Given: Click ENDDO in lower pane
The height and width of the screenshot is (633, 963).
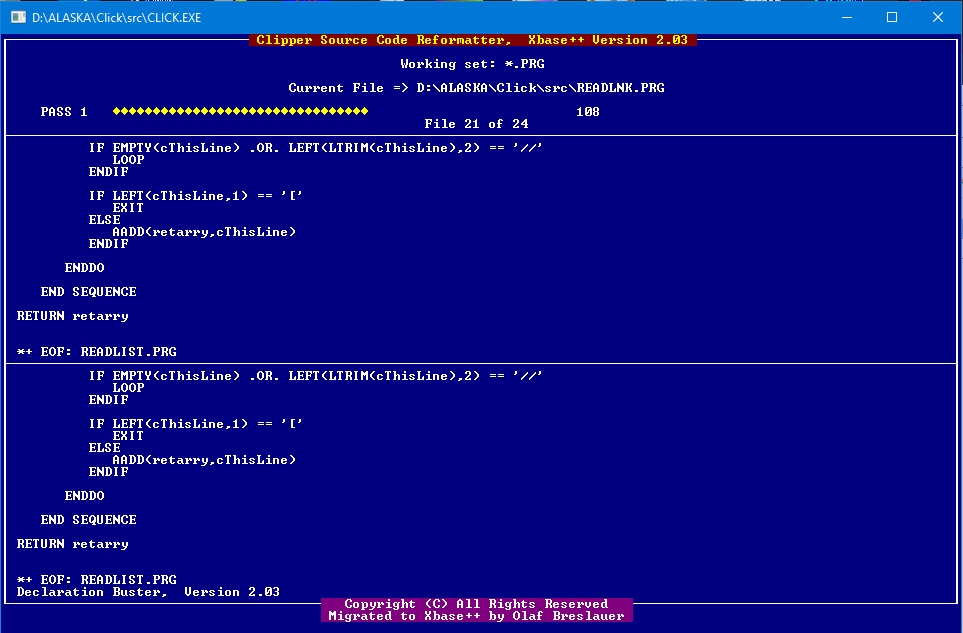Looking at the screenshot, I should 85,495.
